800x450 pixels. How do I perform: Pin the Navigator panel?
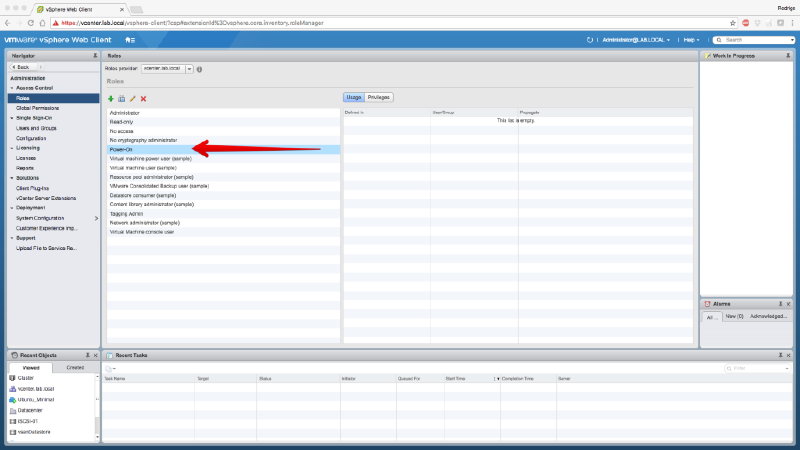pos(95,56)
